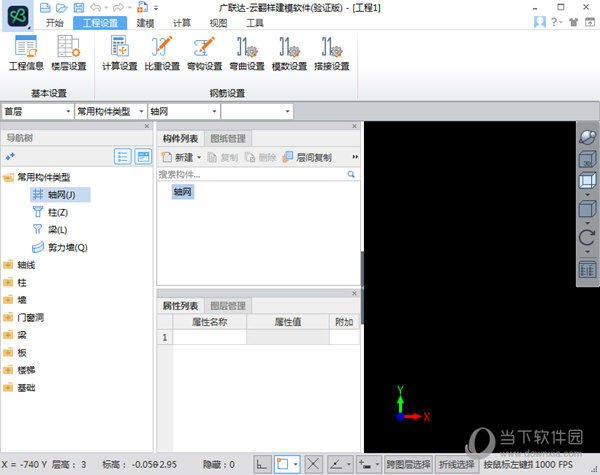
Task: Expand the 门窗洞 folder in tree
Action: [8, 317]
